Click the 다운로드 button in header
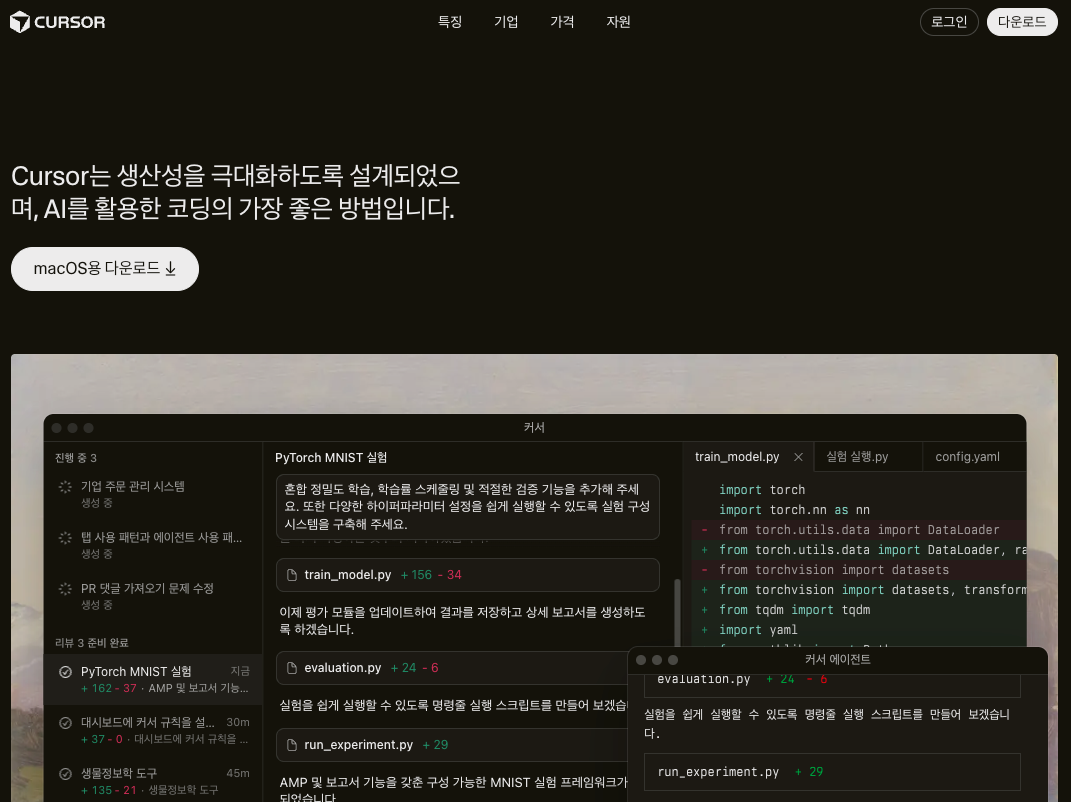Viewport: 1071px width, 802px height. point(1022,22)
